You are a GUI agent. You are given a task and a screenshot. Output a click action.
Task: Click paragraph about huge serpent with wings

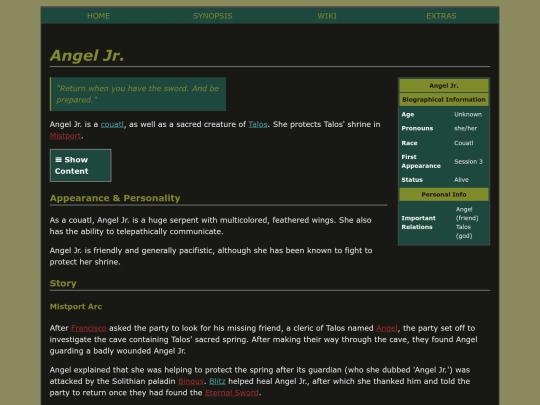click(210, 226)
